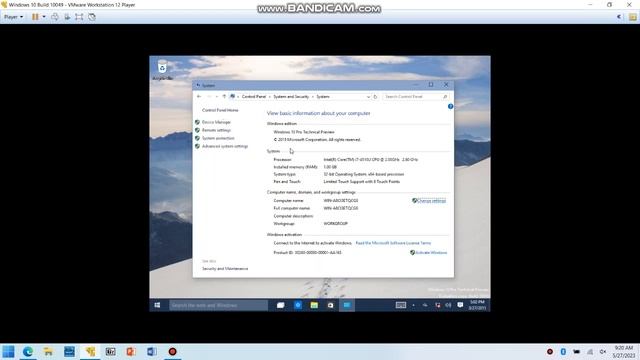Click the System window button on guest taskbar
The image size is (640, 360).
point(347,305)
